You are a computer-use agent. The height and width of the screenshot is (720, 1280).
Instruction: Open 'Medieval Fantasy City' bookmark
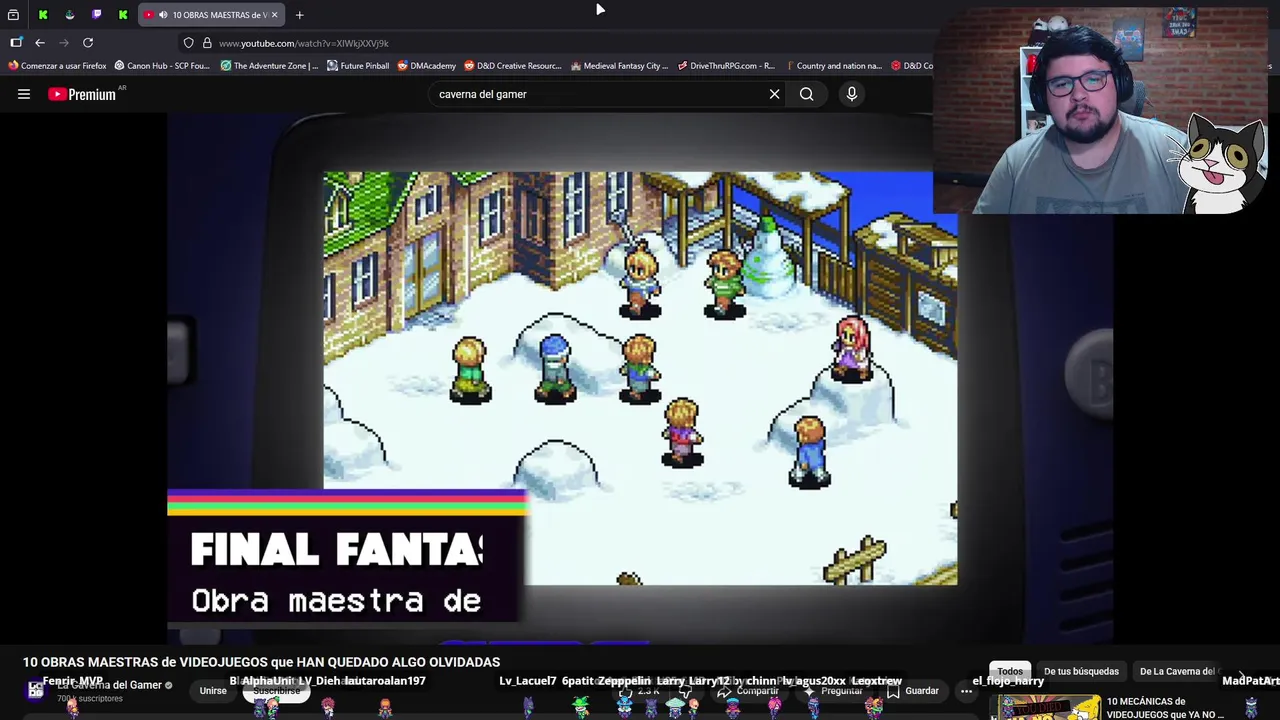619,66
